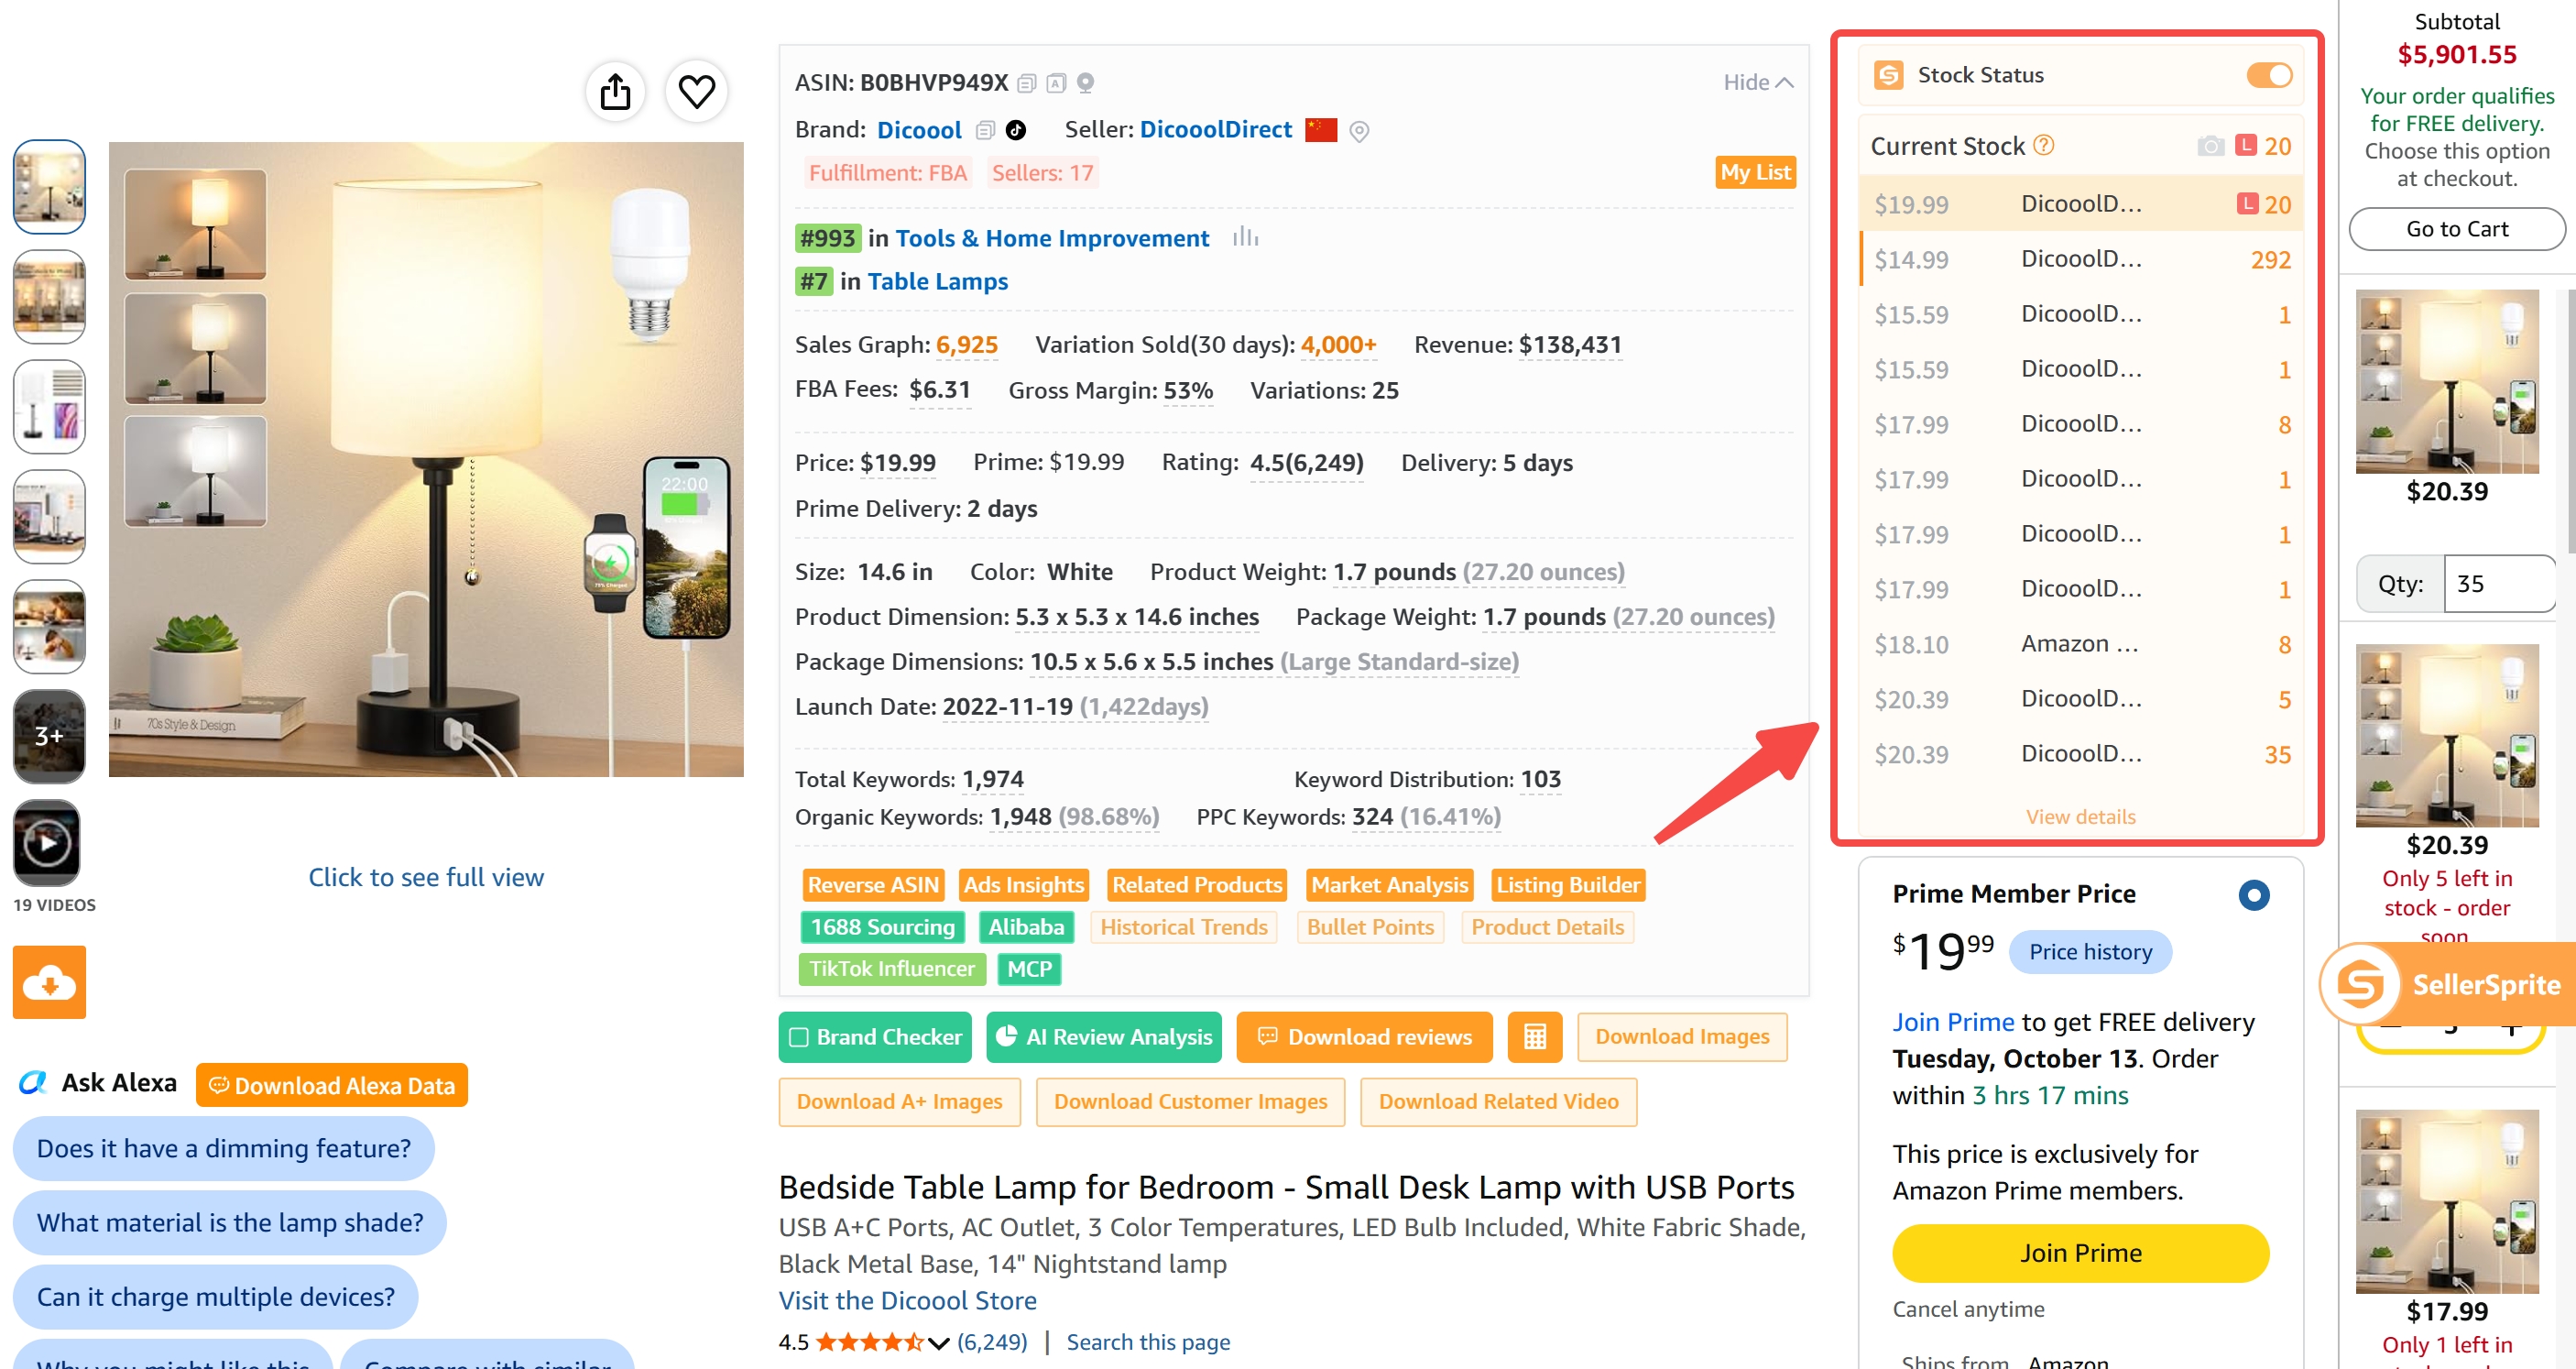Click the DicooolDirect seller link
Image resolution: width=2576 pixels, height=1369 pixels.
tap(1215, 130)
